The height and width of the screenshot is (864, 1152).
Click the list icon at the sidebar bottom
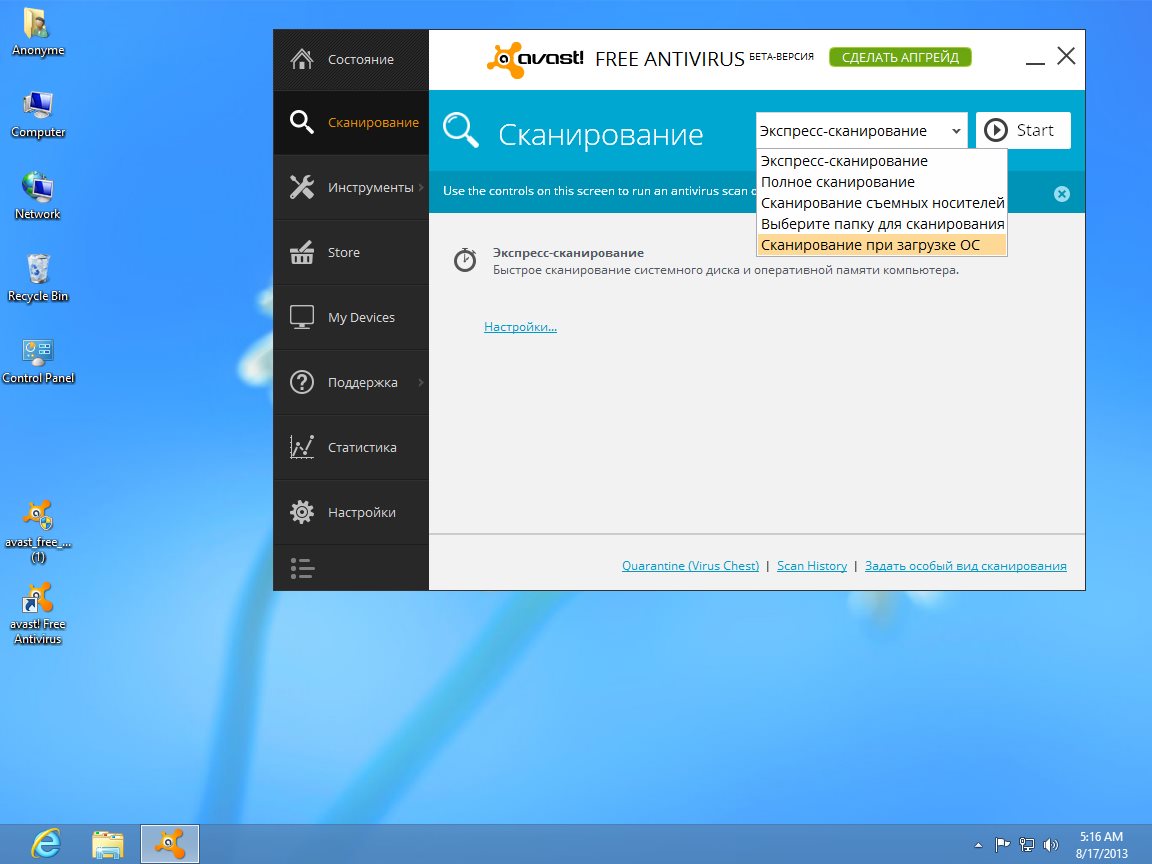tap(302, 568)
